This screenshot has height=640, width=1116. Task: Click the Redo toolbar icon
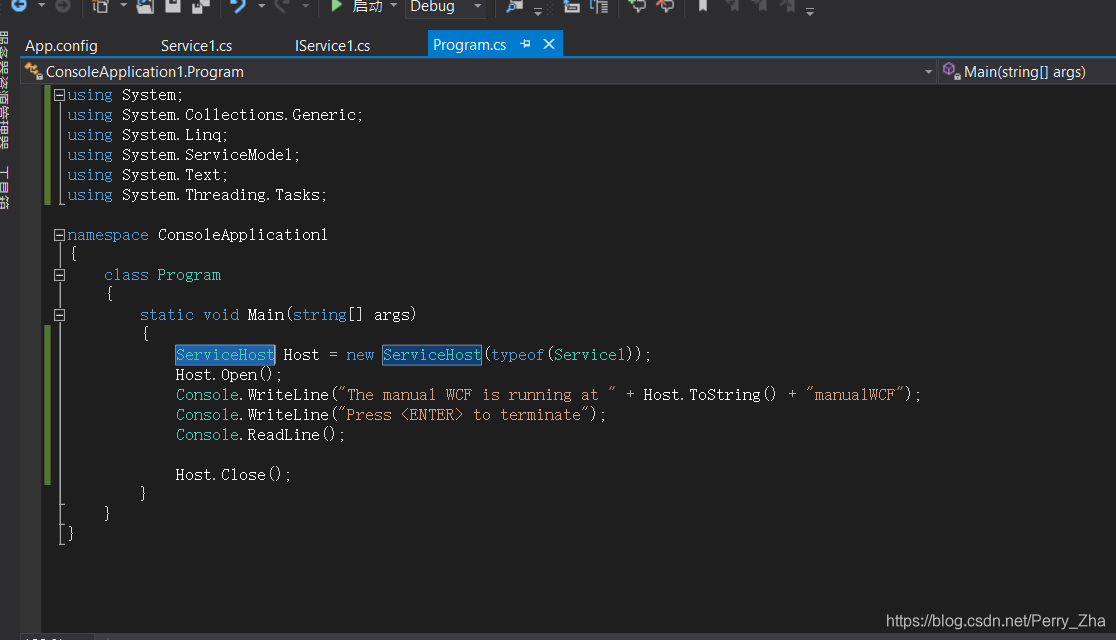(282, 6)
